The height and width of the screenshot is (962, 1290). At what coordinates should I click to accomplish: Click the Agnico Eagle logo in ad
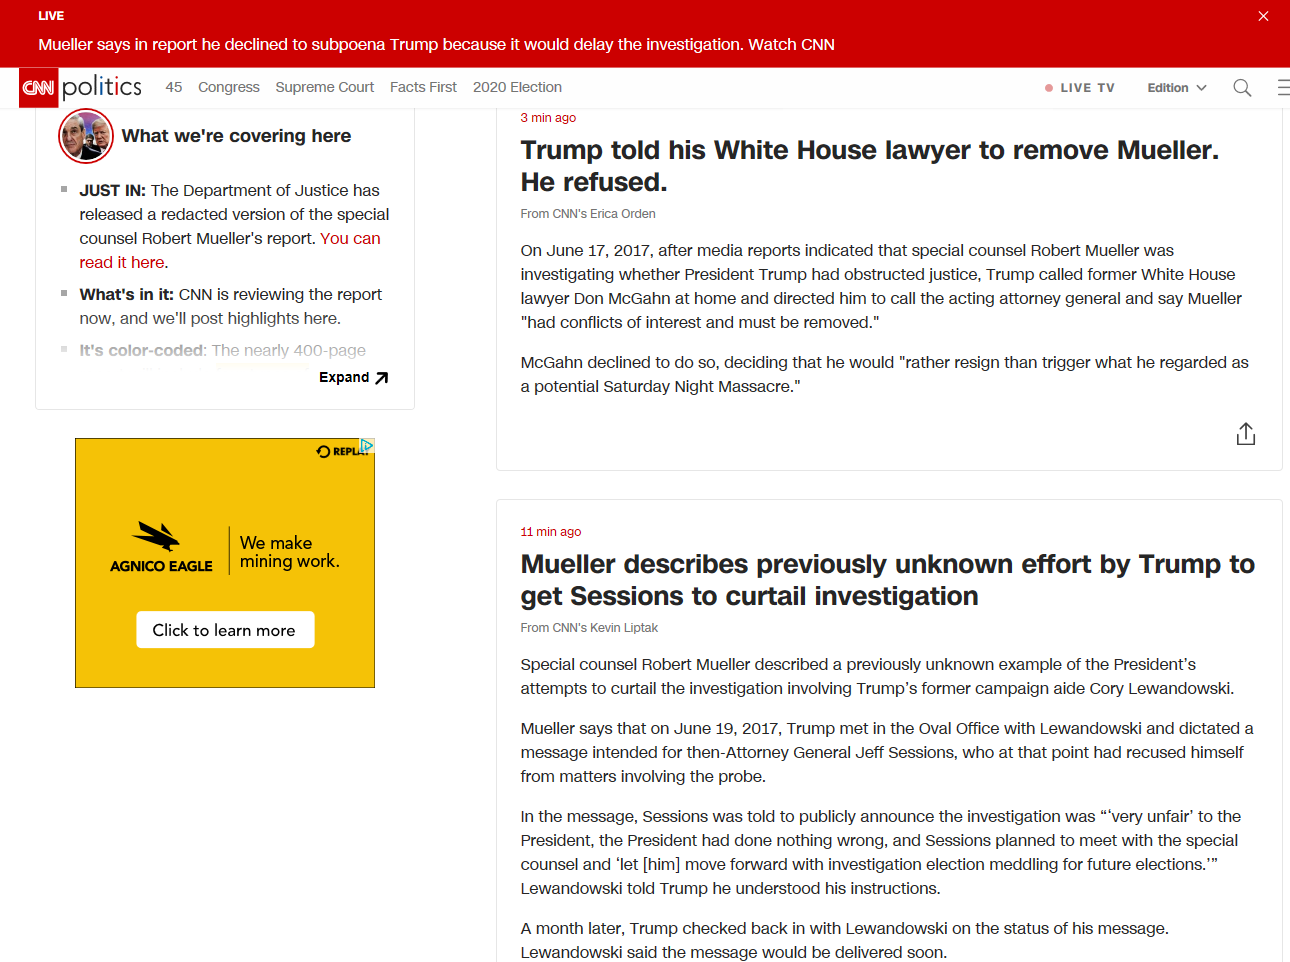161,547
